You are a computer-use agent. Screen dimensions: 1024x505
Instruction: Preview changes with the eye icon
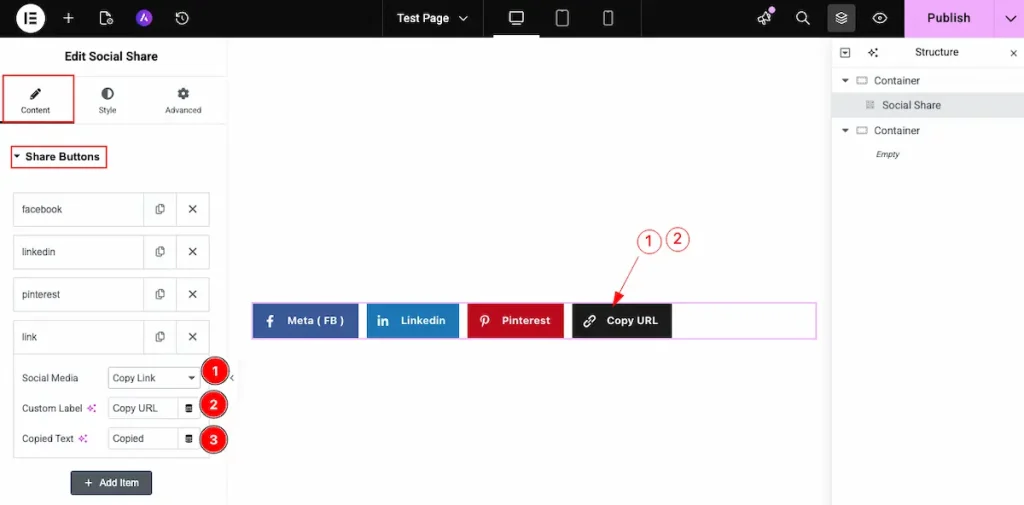[x=880, y=18]
